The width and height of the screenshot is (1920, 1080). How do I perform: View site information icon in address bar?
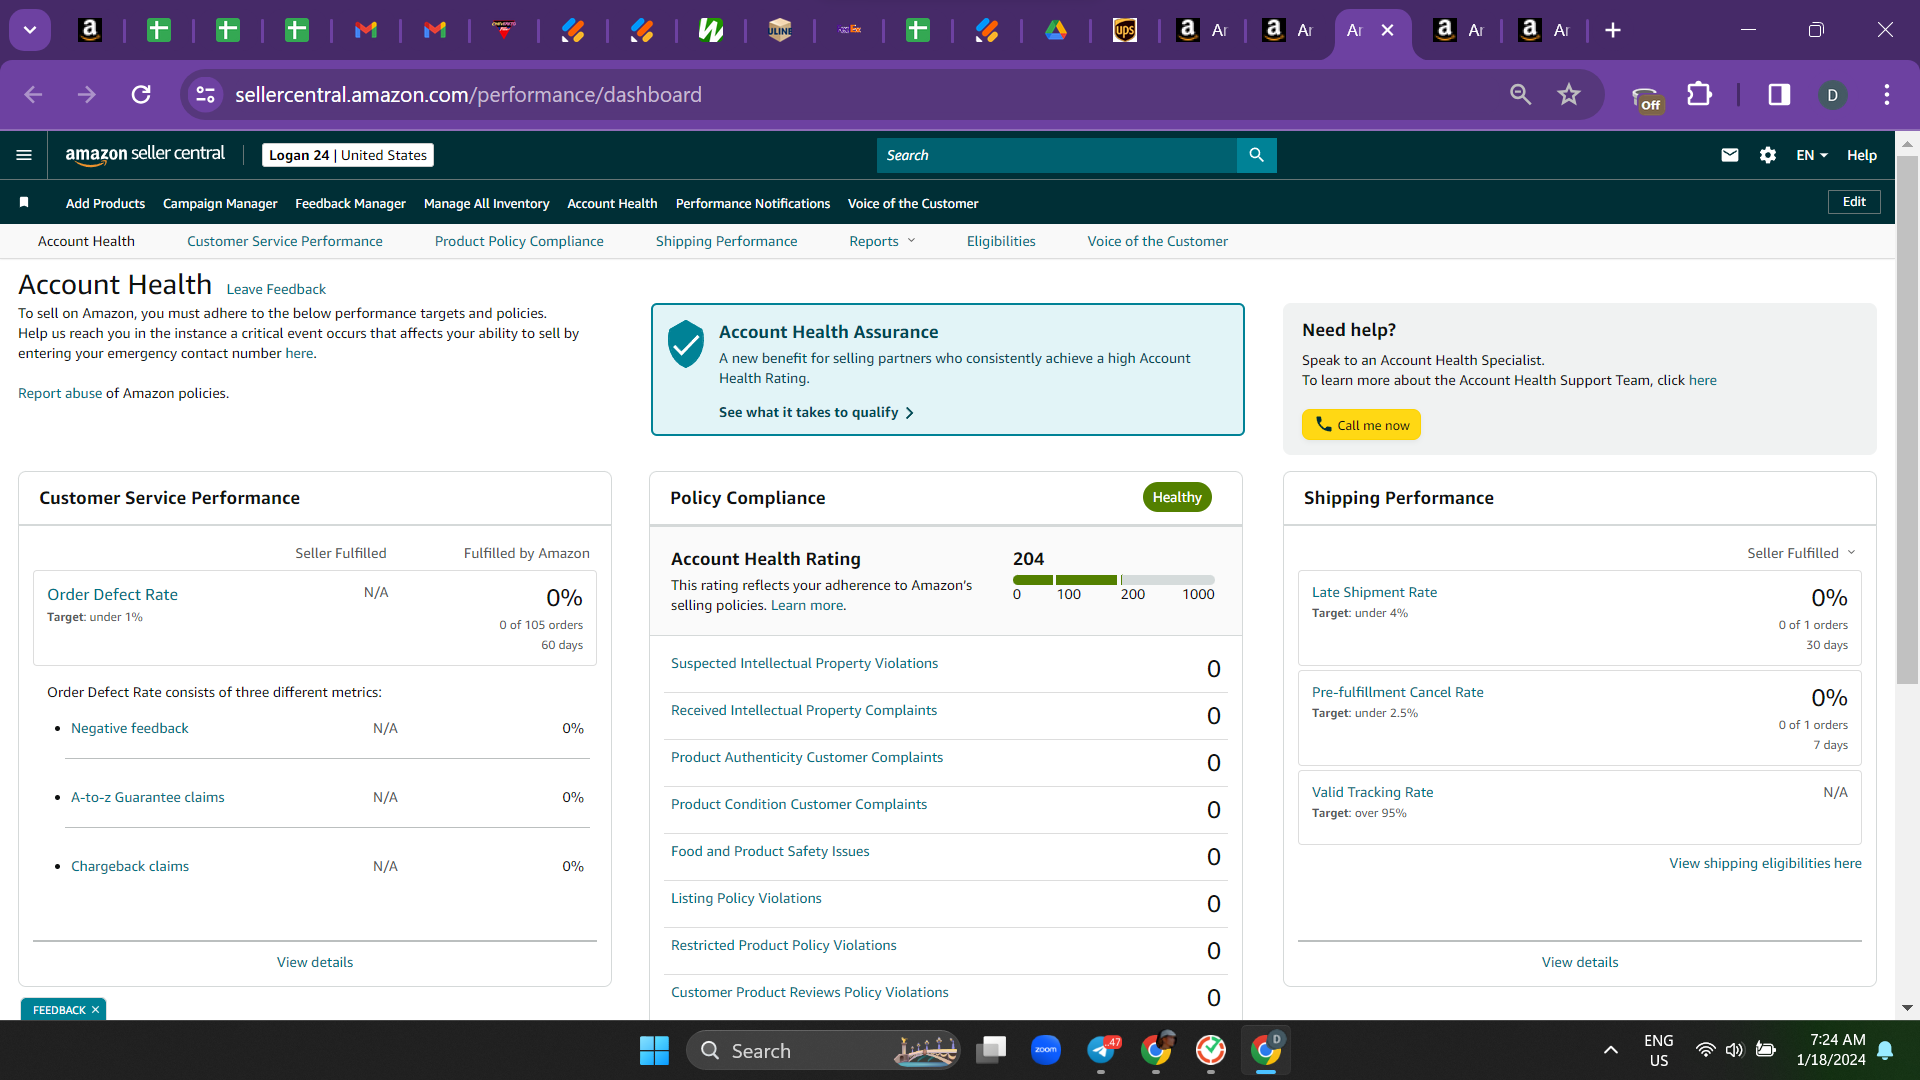pyautogui.click(x=205, y=94)
